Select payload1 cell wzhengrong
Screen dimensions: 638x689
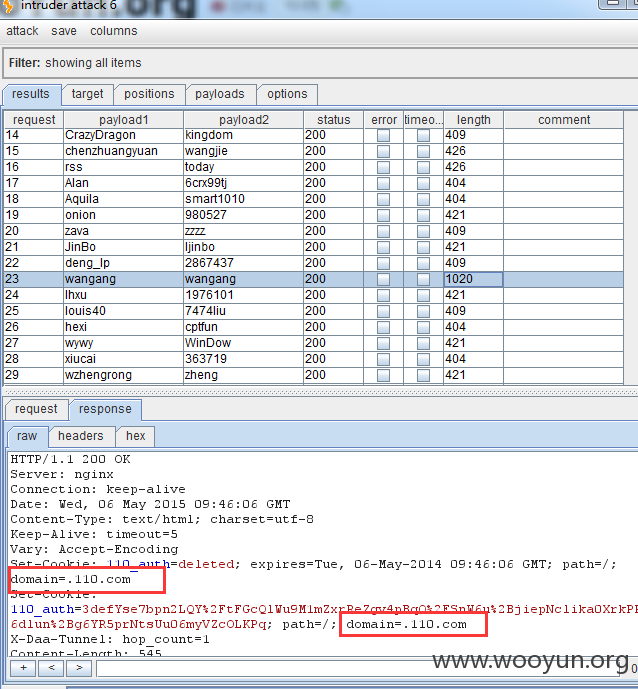(123, 375)
